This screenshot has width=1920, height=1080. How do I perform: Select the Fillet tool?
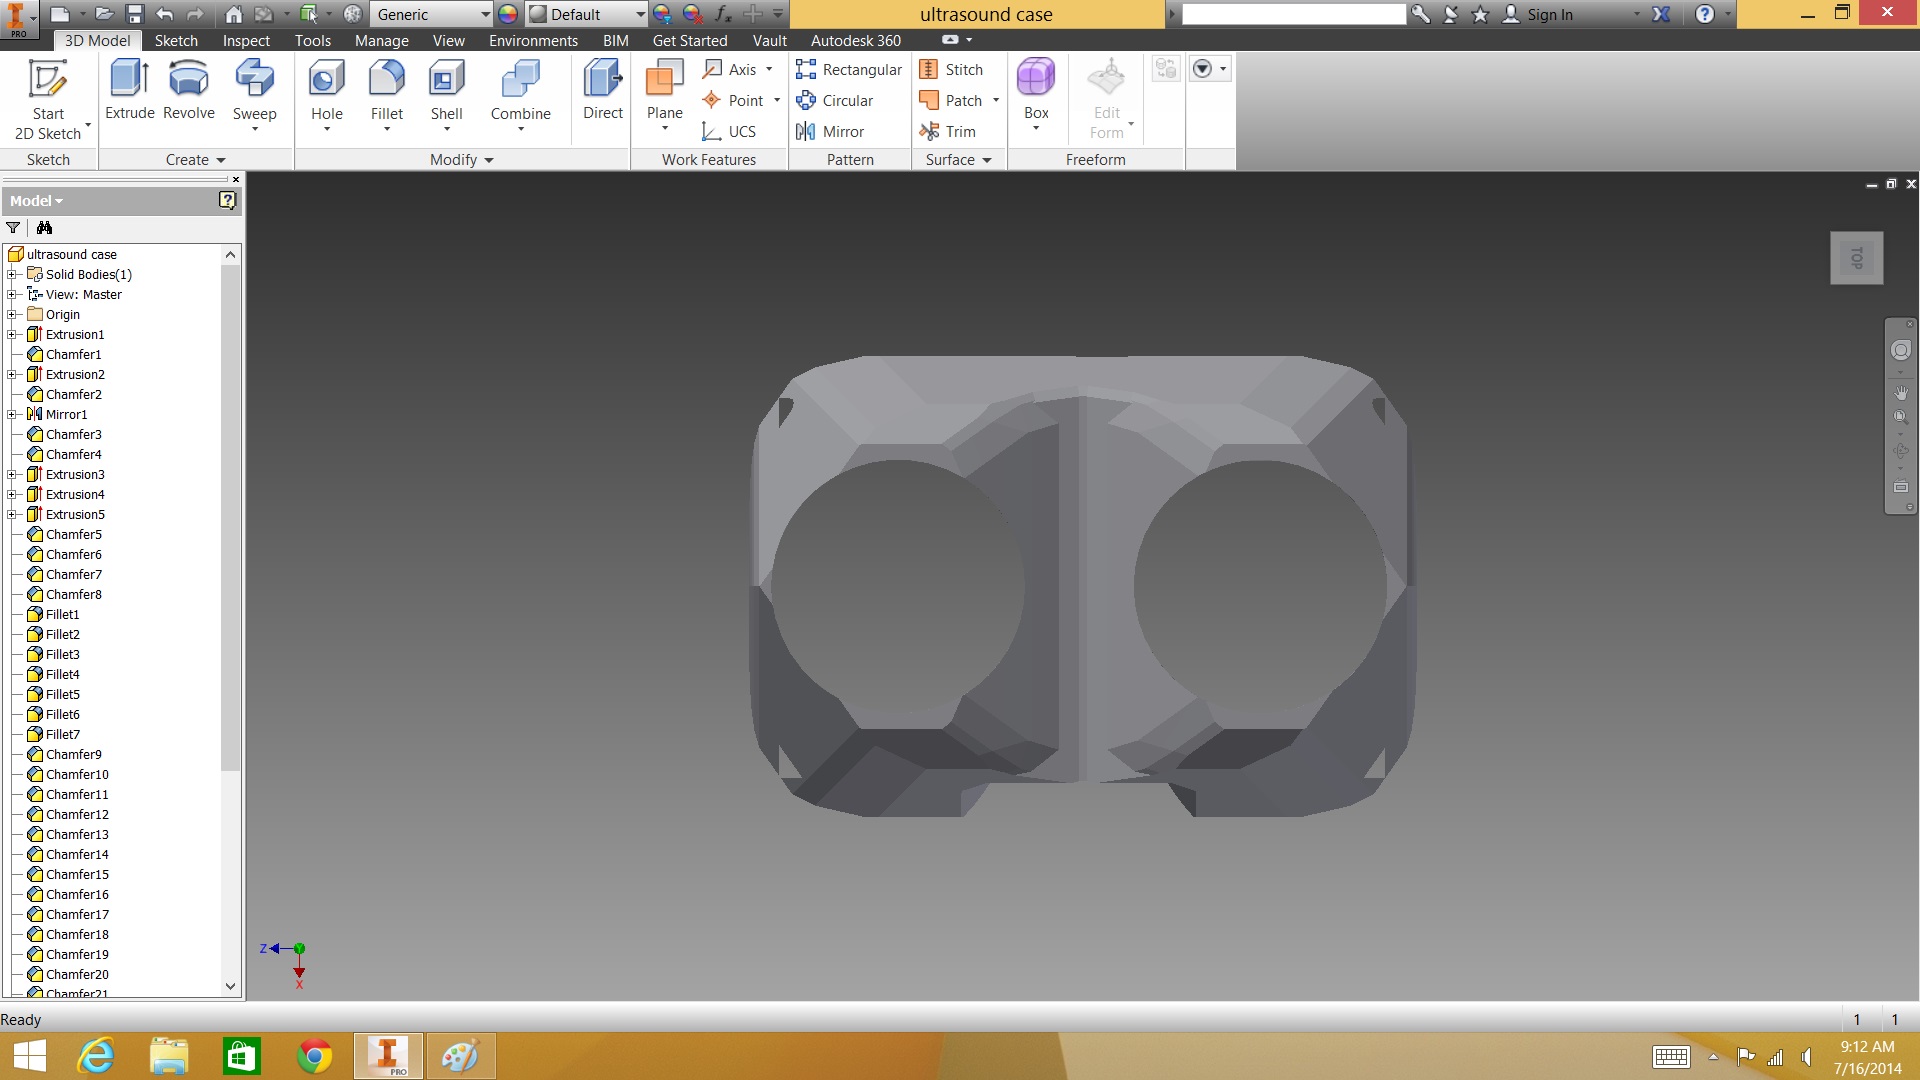(386, 94)
